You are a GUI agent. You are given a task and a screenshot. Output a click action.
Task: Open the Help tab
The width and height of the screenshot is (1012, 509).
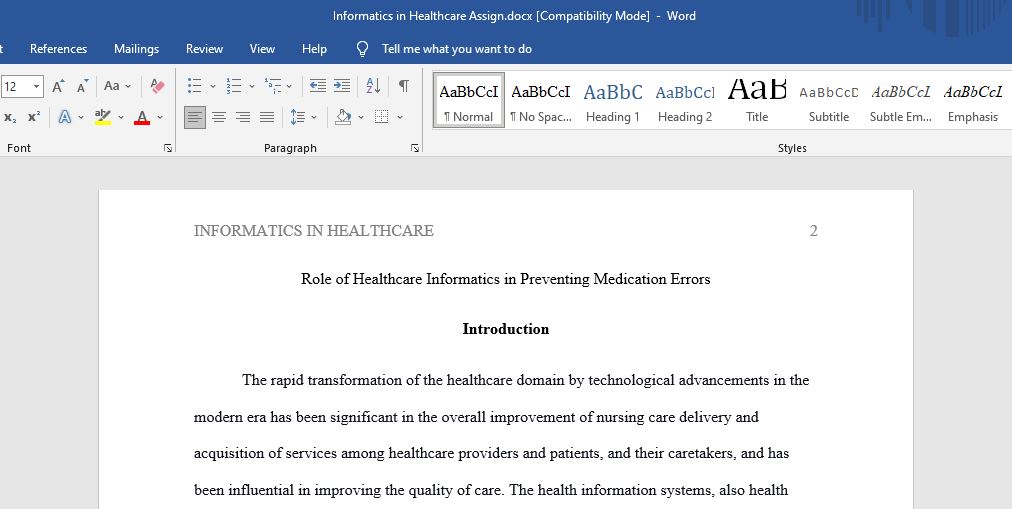click(314, 49)
